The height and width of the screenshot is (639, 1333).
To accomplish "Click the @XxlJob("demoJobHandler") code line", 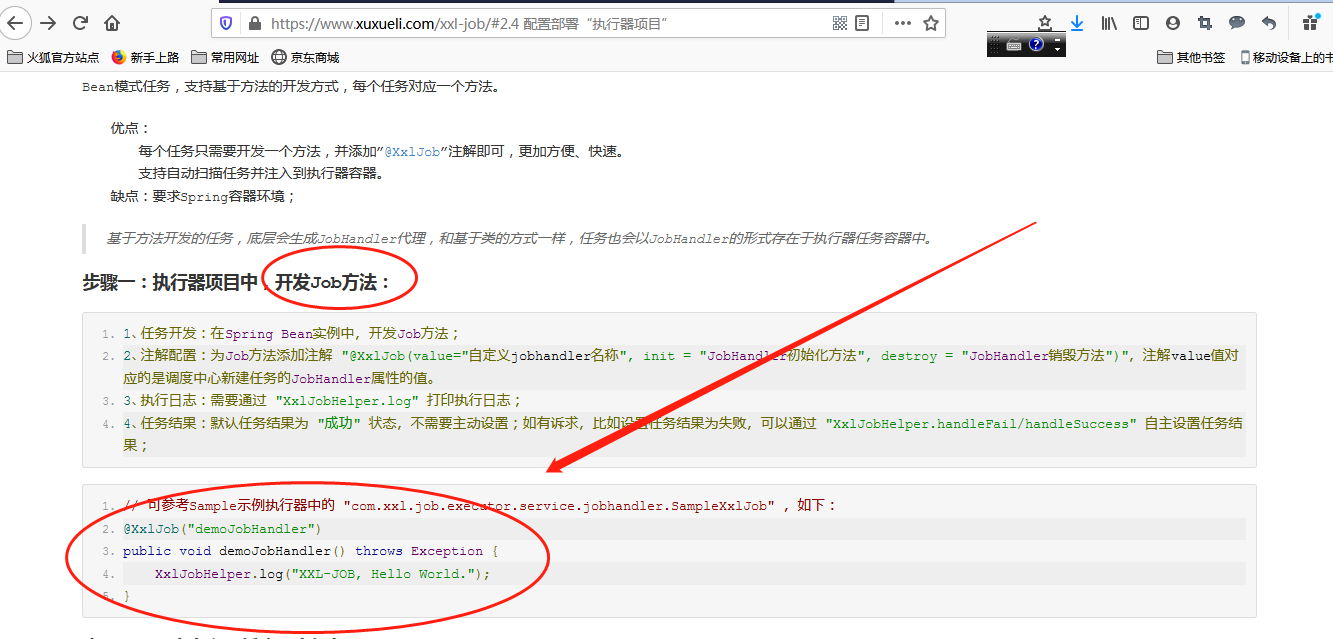I will tap(222, 528).
